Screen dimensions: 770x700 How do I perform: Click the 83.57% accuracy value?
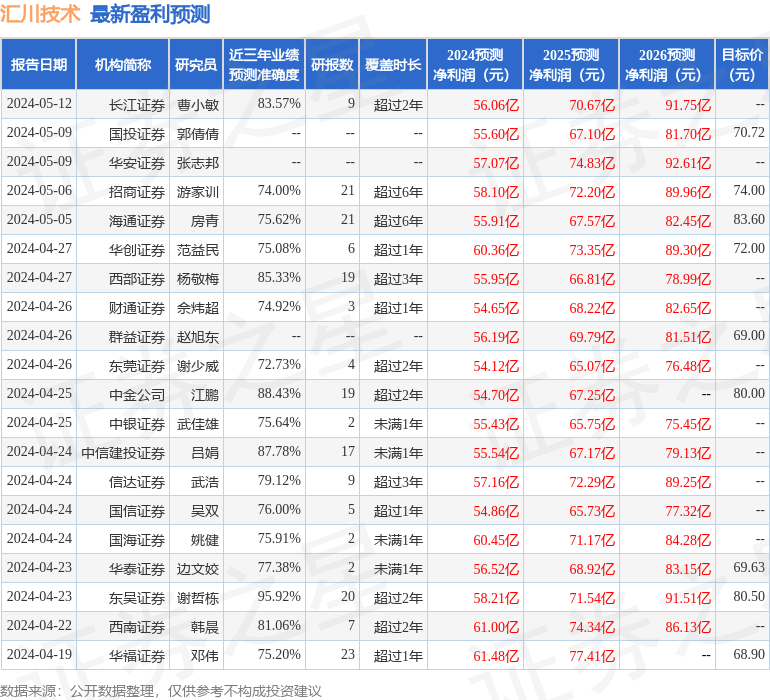click(x=279, y=104)
